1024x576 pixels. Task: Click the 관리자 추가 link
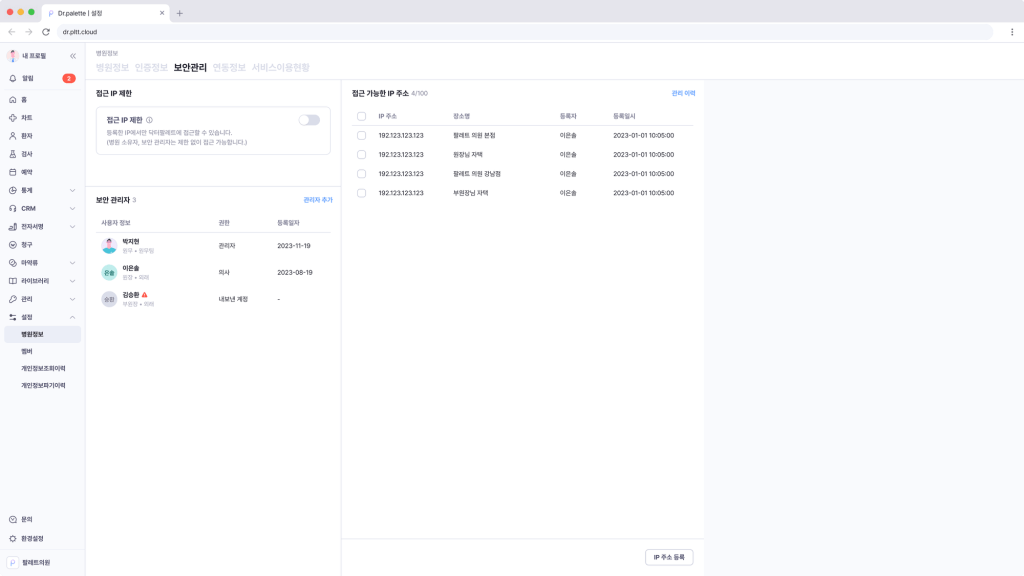click(317, 200)
